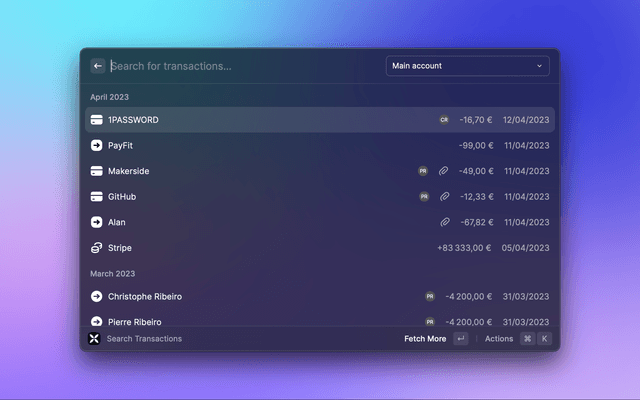Select the Pierre Ribeiro transaction
Screen dimensions: 640x400
(134, 321)
